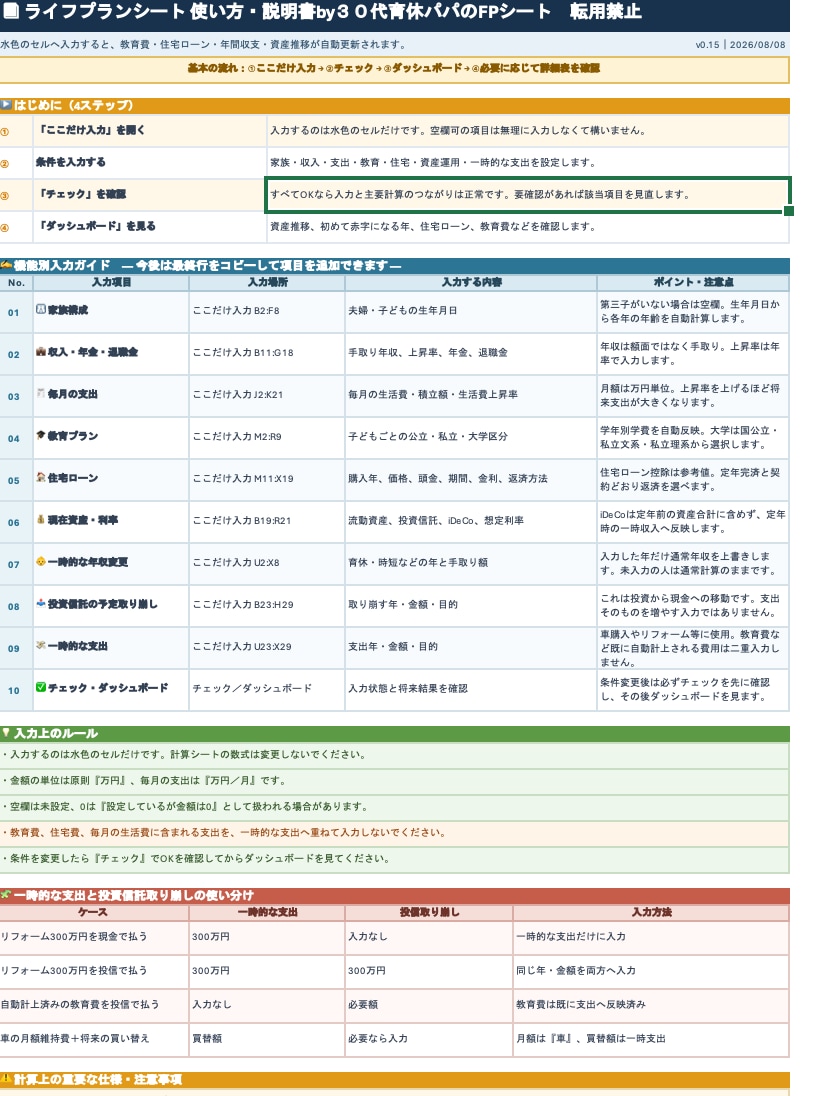Image resolution: width=814 pixels, height=1096 pixels.
Task: Select the highlighted cell starting すべてOKなら入力と主要計算
Action: click(x=528, y=194)
